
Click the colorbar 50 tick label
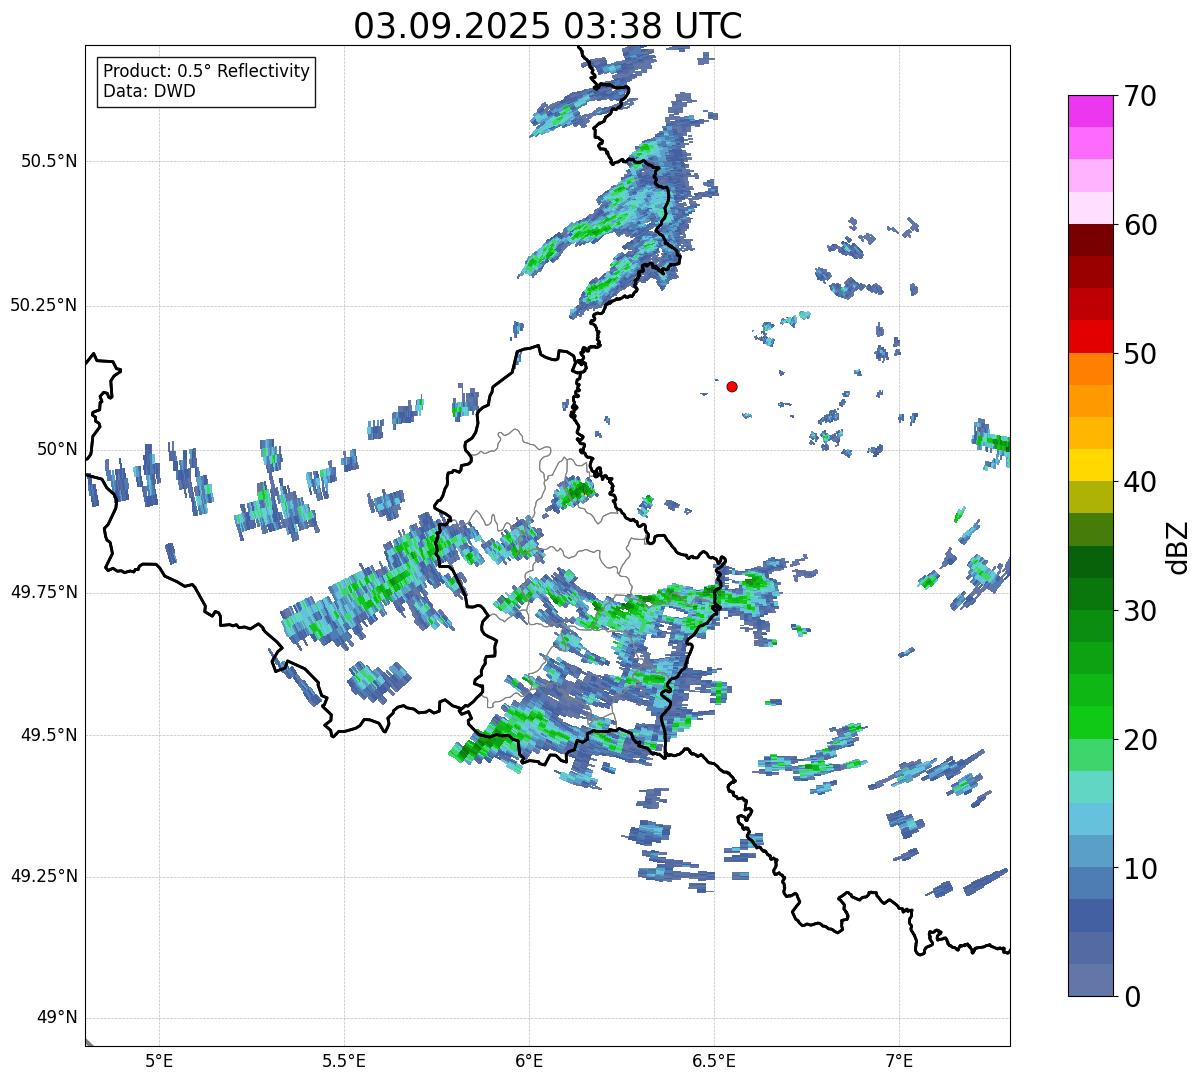pyautogui.click(x=1140, y=354)
